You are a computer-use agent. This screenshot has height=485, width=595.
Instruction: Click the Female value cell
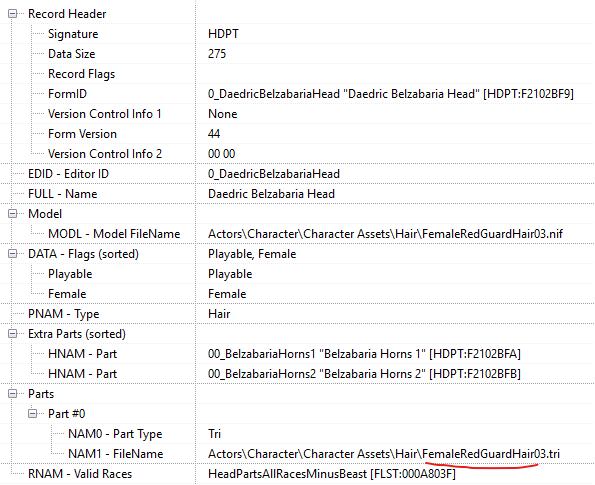[x=227, y=294]
